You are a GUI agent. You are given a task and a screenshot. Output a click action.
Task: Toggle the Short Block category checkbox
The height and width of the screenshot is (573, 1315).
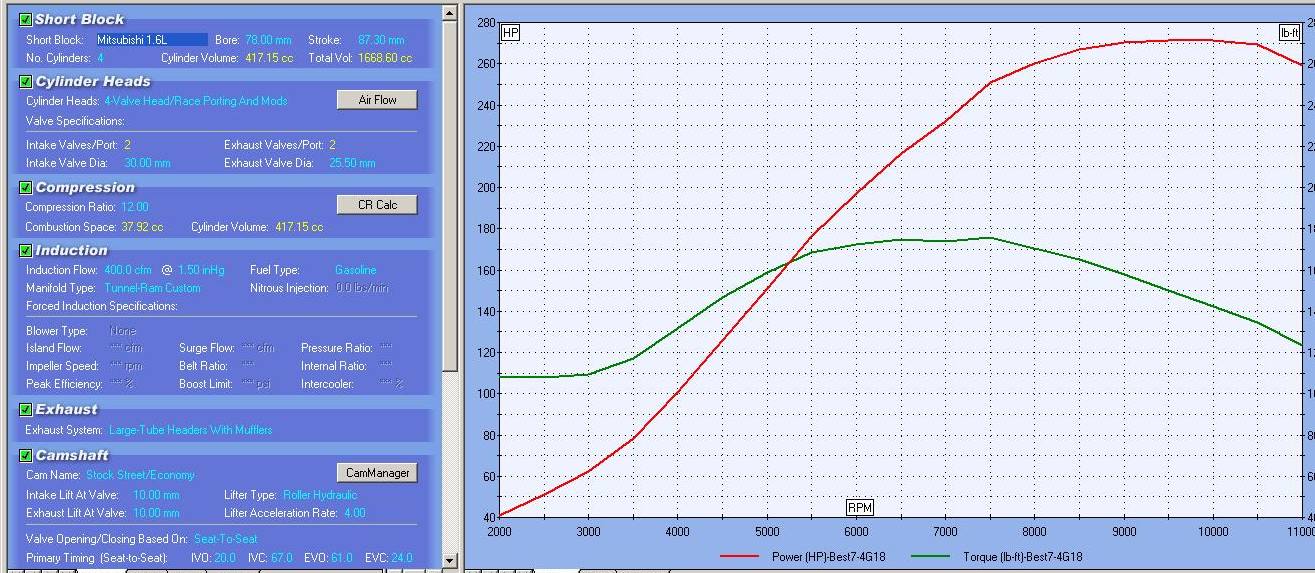click(x=26, y=19)
